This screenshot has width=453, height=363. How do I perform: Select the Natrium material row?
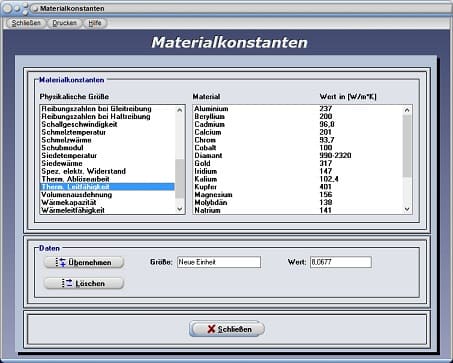click(x=298, y=210)
